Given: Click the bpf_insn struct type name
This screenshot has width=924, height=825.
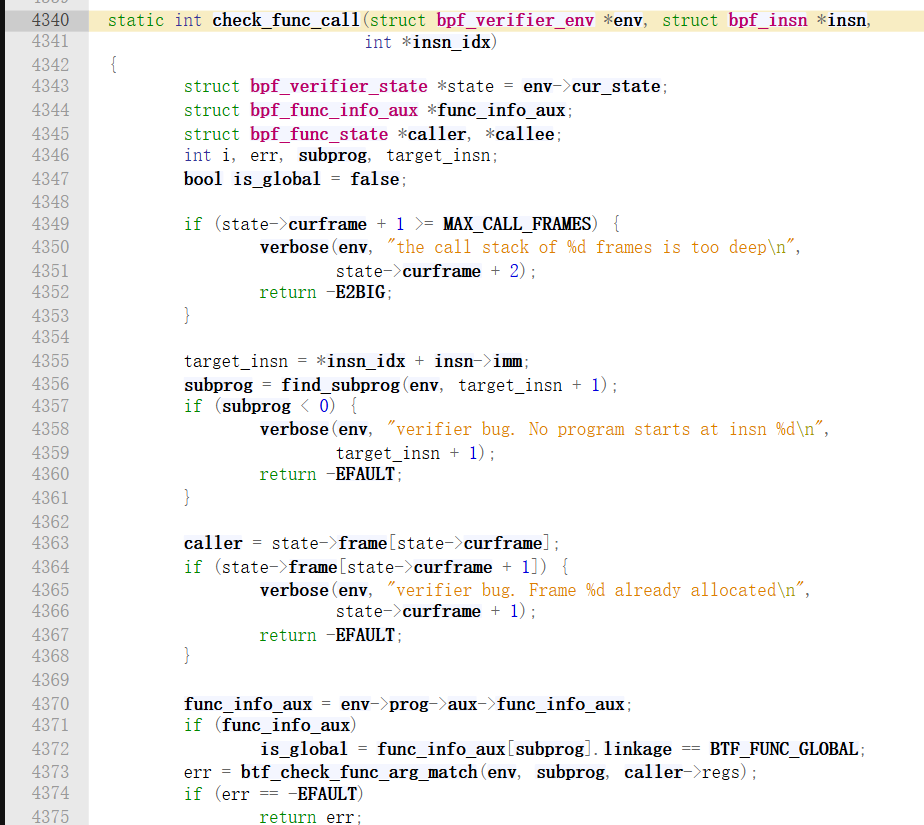Looking at the screenshot, I should pyautogui.click(x=768, y=21).
